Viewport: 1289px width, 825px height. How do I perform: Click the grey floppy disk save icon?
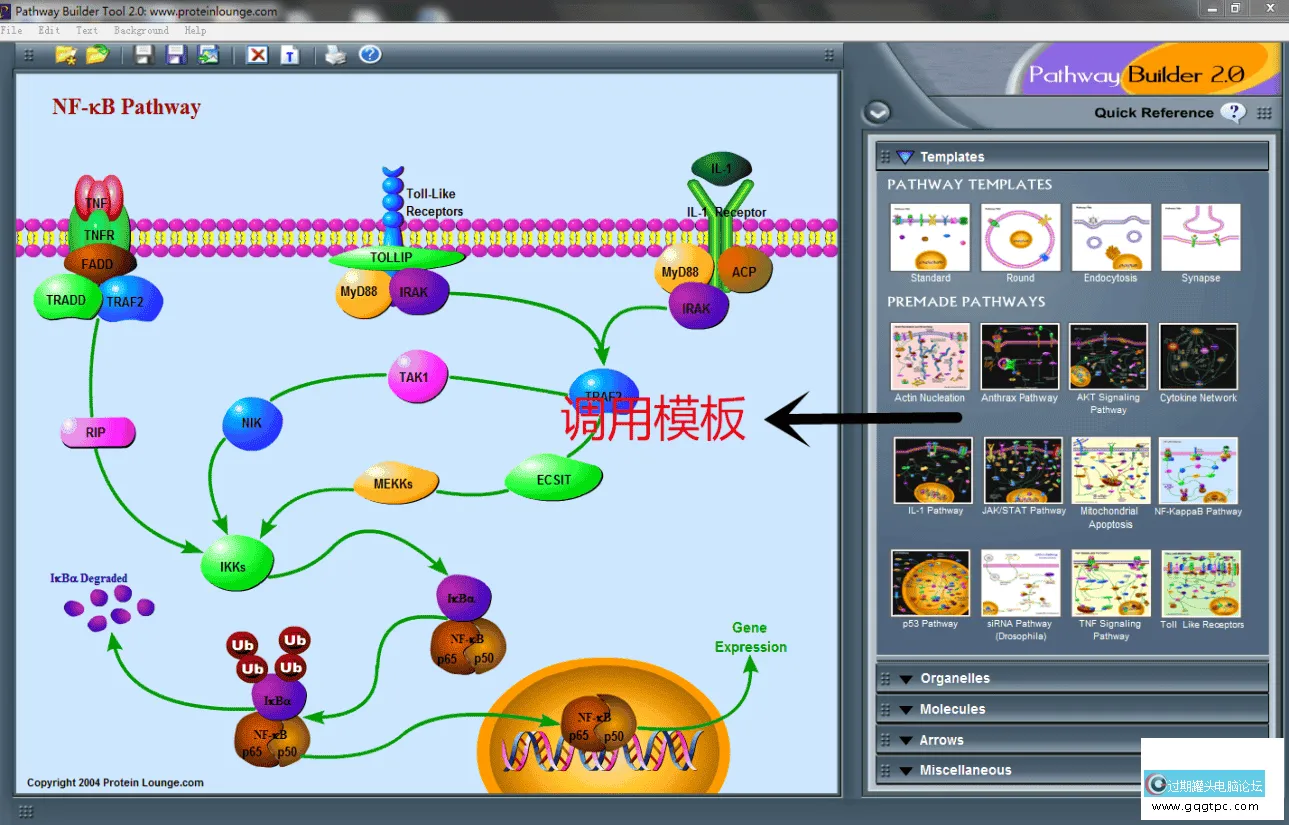[144, 55]
